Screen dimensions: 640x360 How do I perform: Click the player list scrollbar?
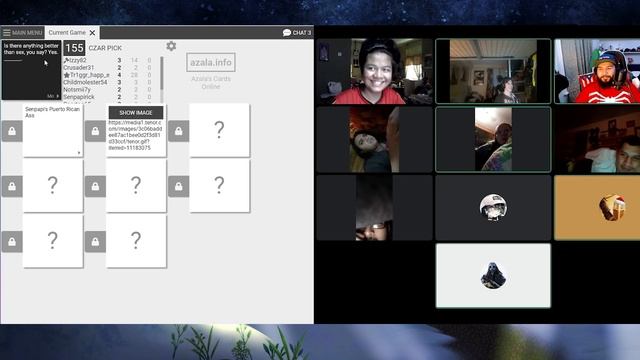[x=162, y=73]
